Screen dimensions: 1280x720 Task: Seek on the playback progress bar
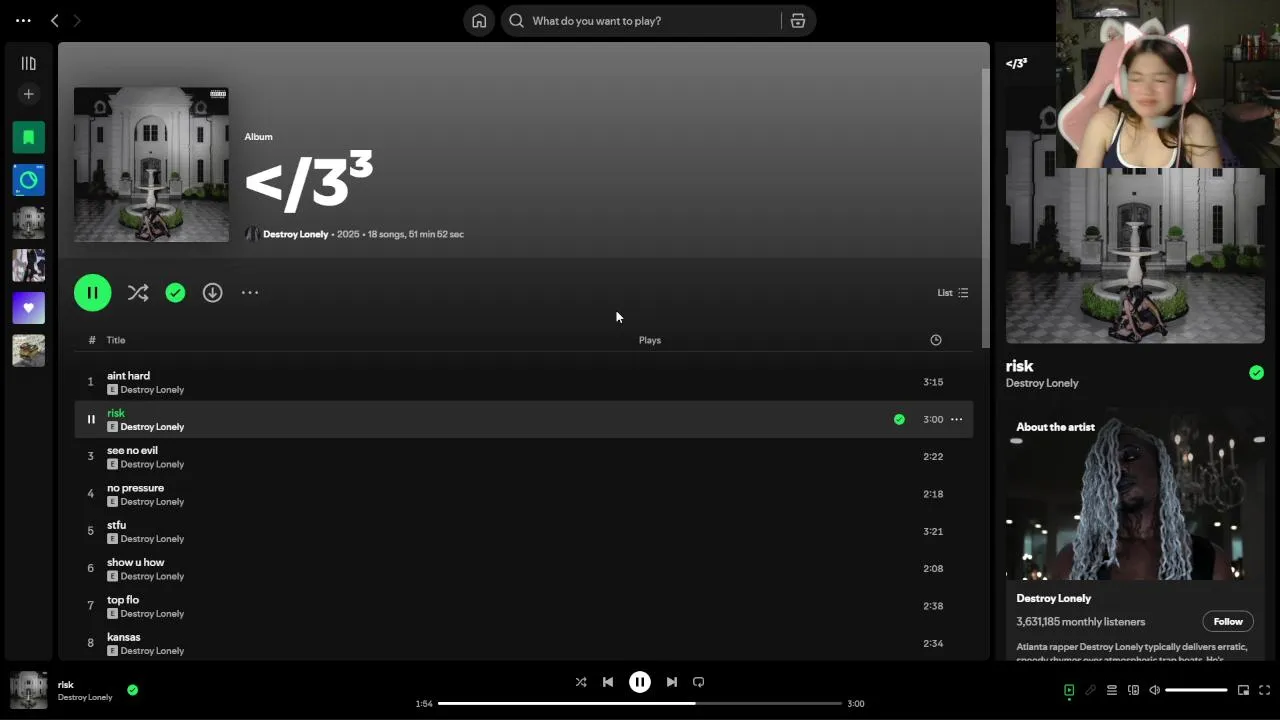click(x=640, y=703)
